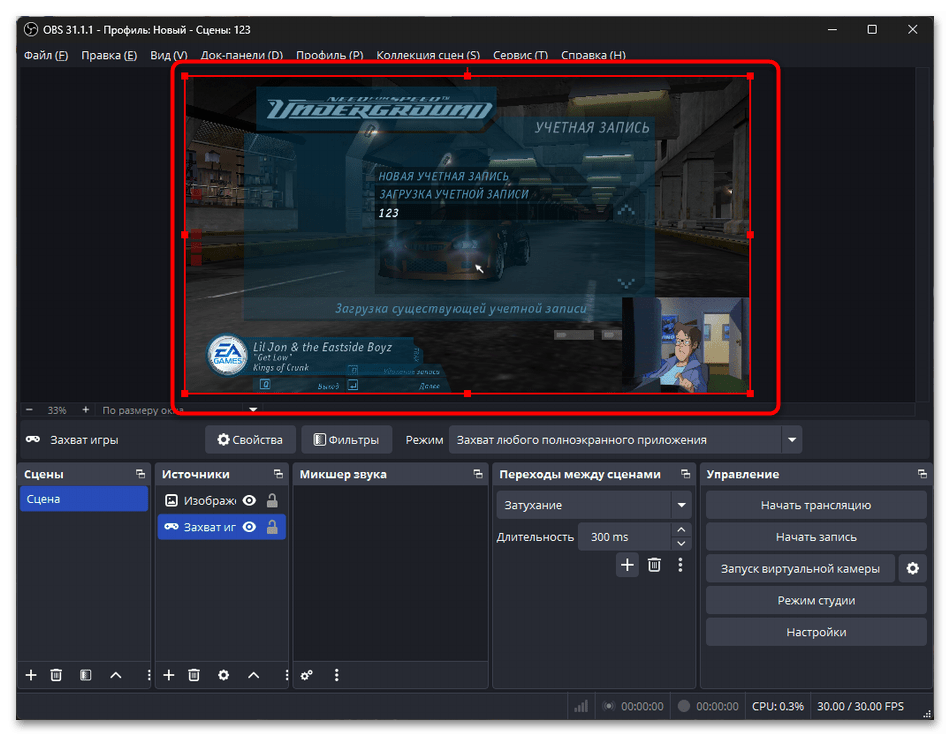
Task: Click streaming timer in status bar
Action: 642,706
